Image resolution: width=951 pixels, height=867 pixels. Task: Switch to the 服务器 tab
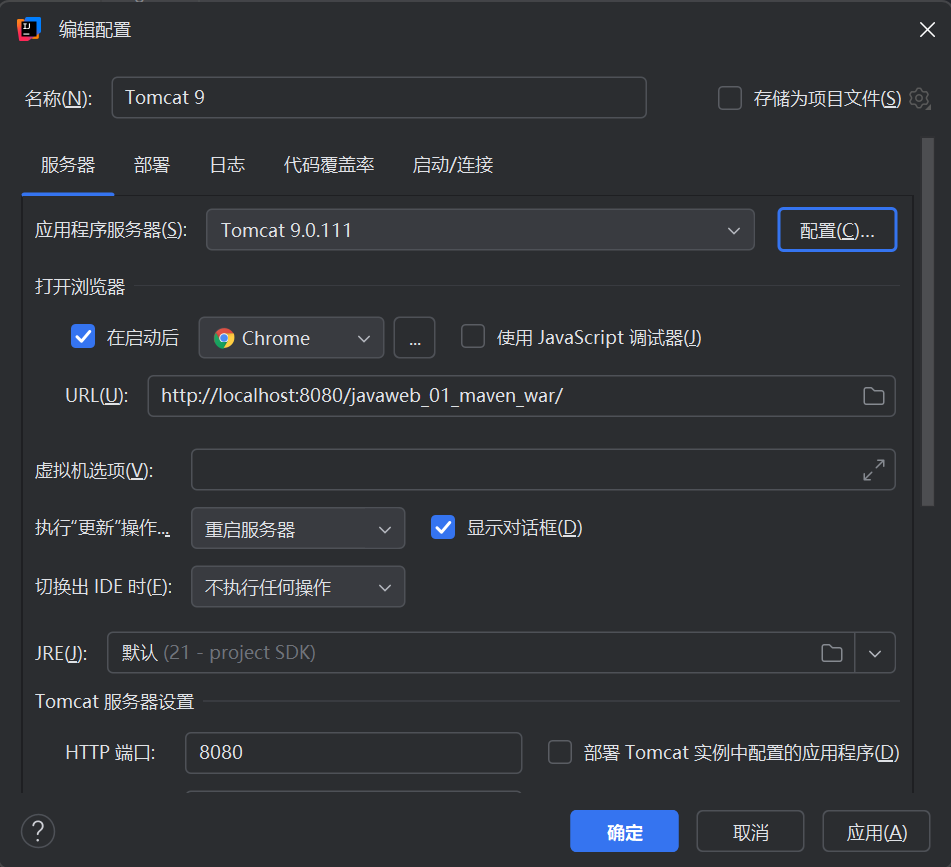(x=68, y=165)
